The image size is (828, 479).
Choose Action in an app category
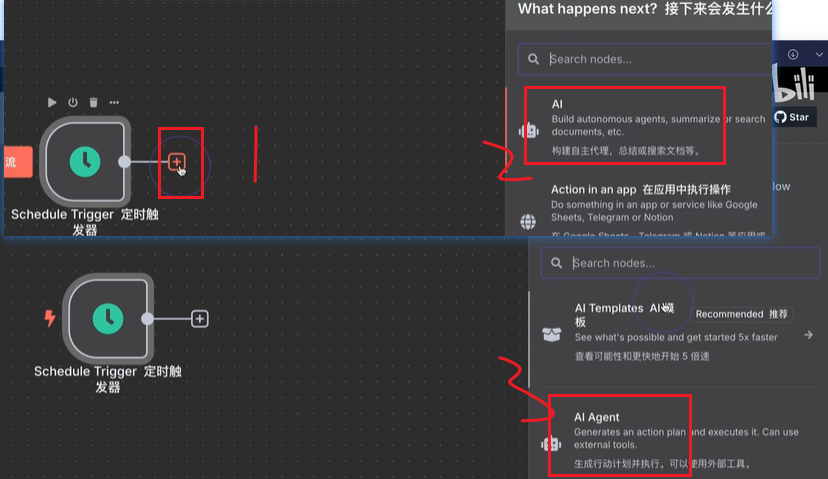642,208
